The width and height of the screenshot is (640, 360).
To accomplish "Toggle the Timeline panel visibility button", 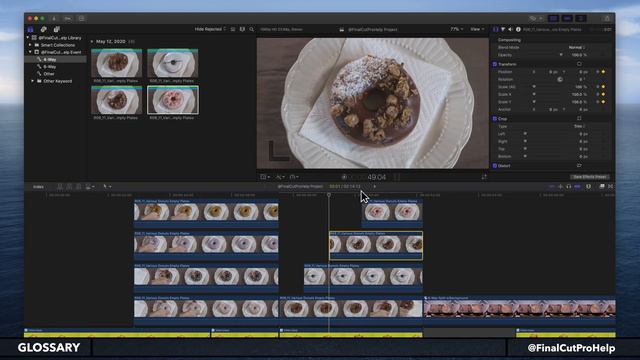I will (567, 18).
